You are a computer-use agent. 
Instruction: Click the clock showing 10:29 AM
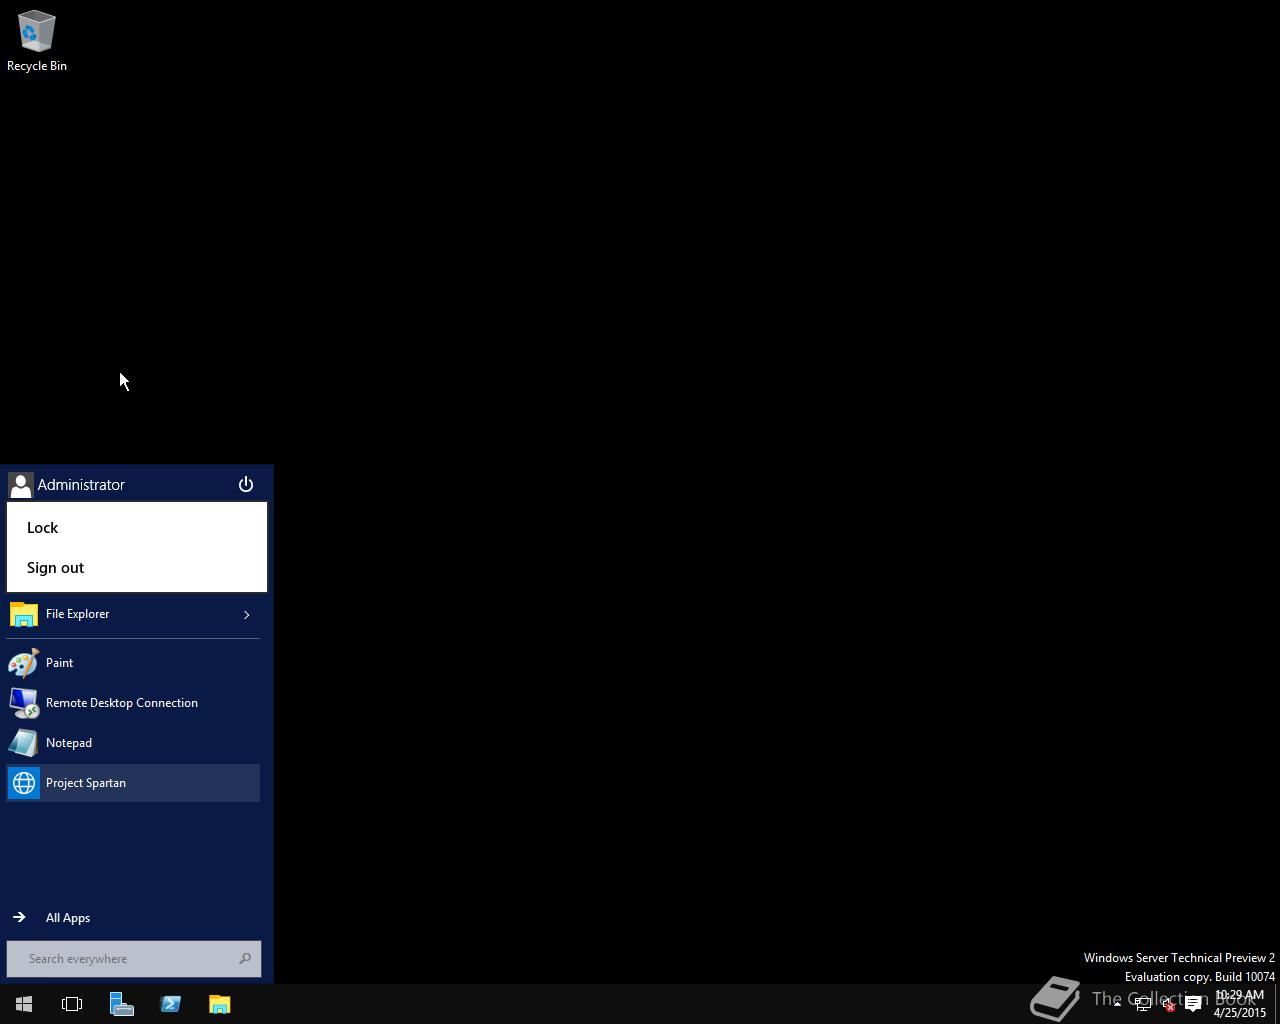[1240, 1004]
